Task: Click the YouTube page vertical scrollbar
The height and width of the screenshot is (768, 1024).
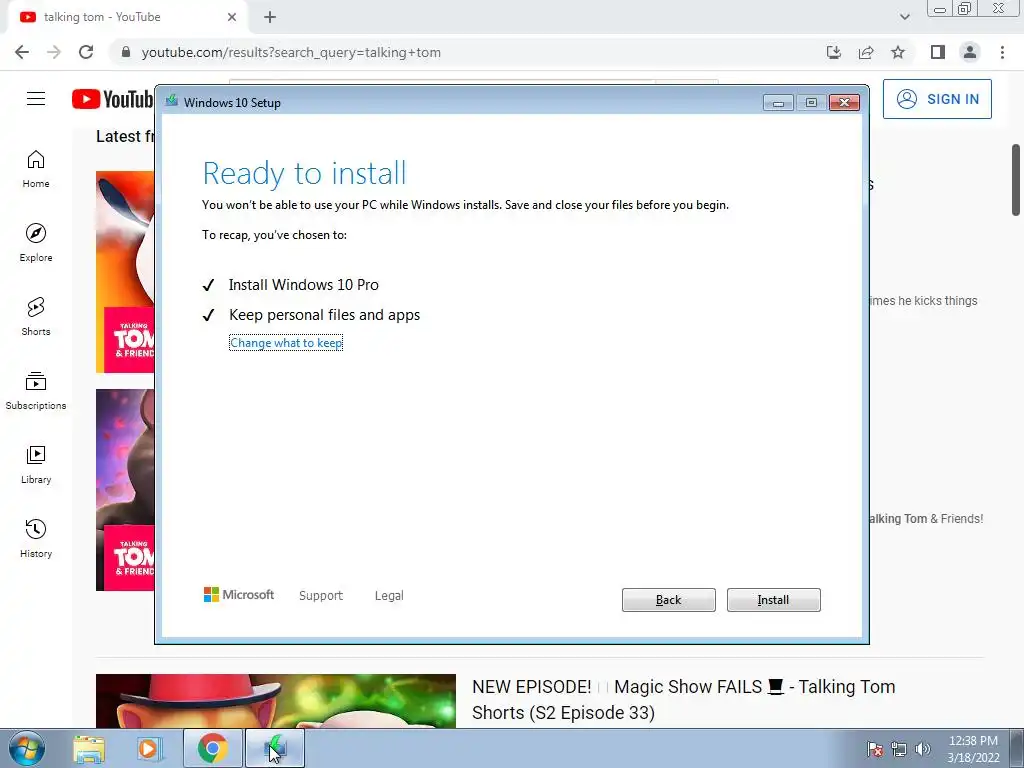Action: tap(1016, 180)
